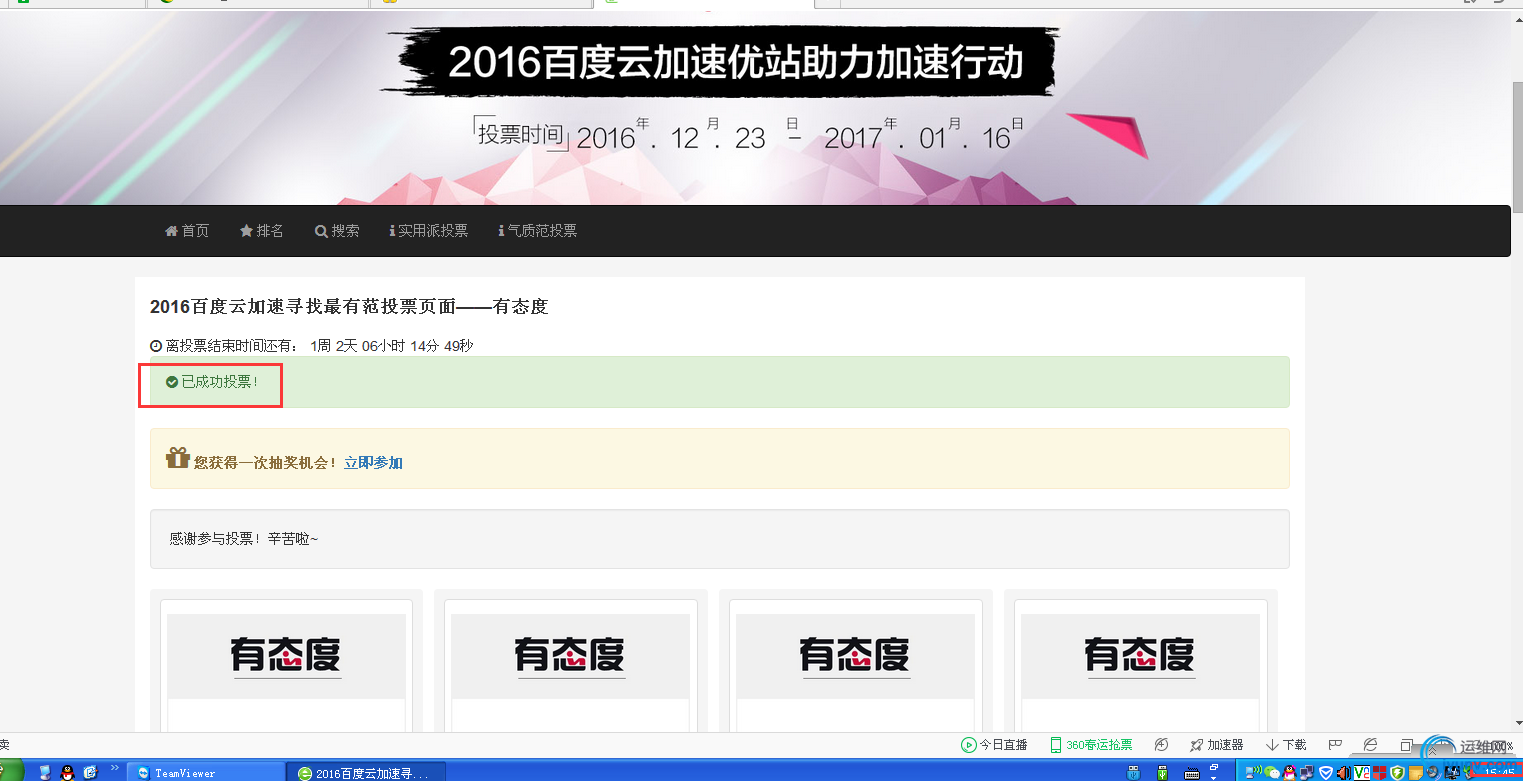Go to the 排名 ranking page
Viewport: 1523px width, 781px height.
(262, 231)
